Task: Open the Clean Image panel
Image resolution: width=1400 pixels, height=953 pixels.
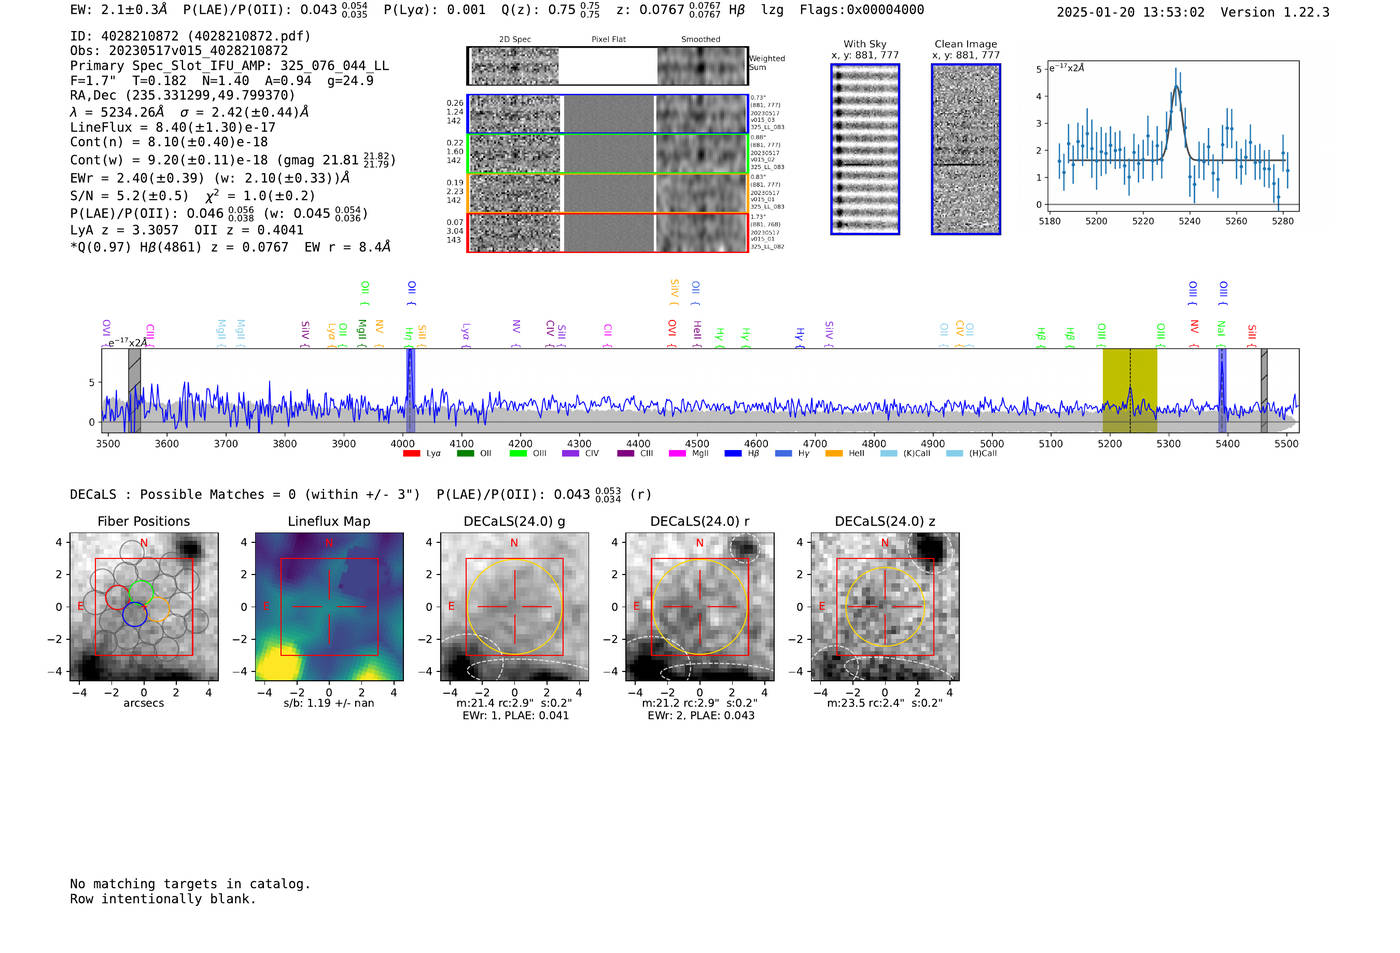Action: tap(966, 149)
